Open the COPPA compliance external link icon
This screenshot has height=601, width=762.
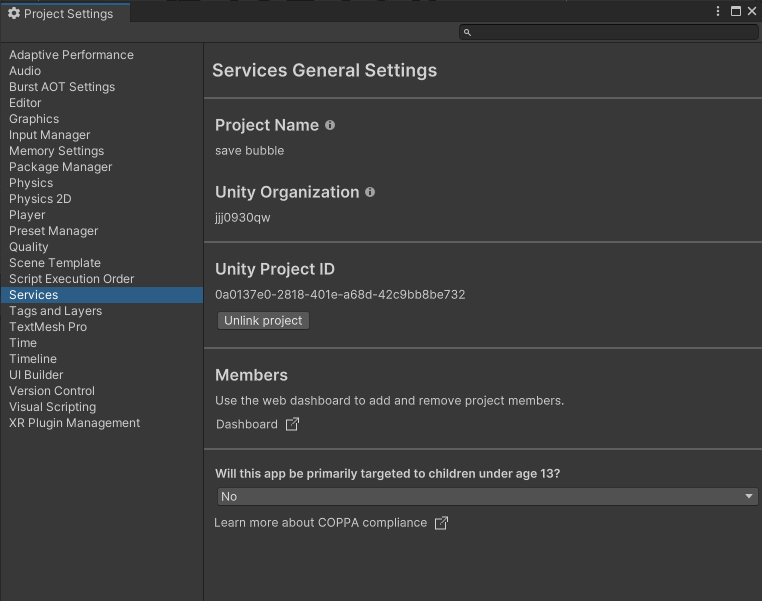tap(441, 523)
